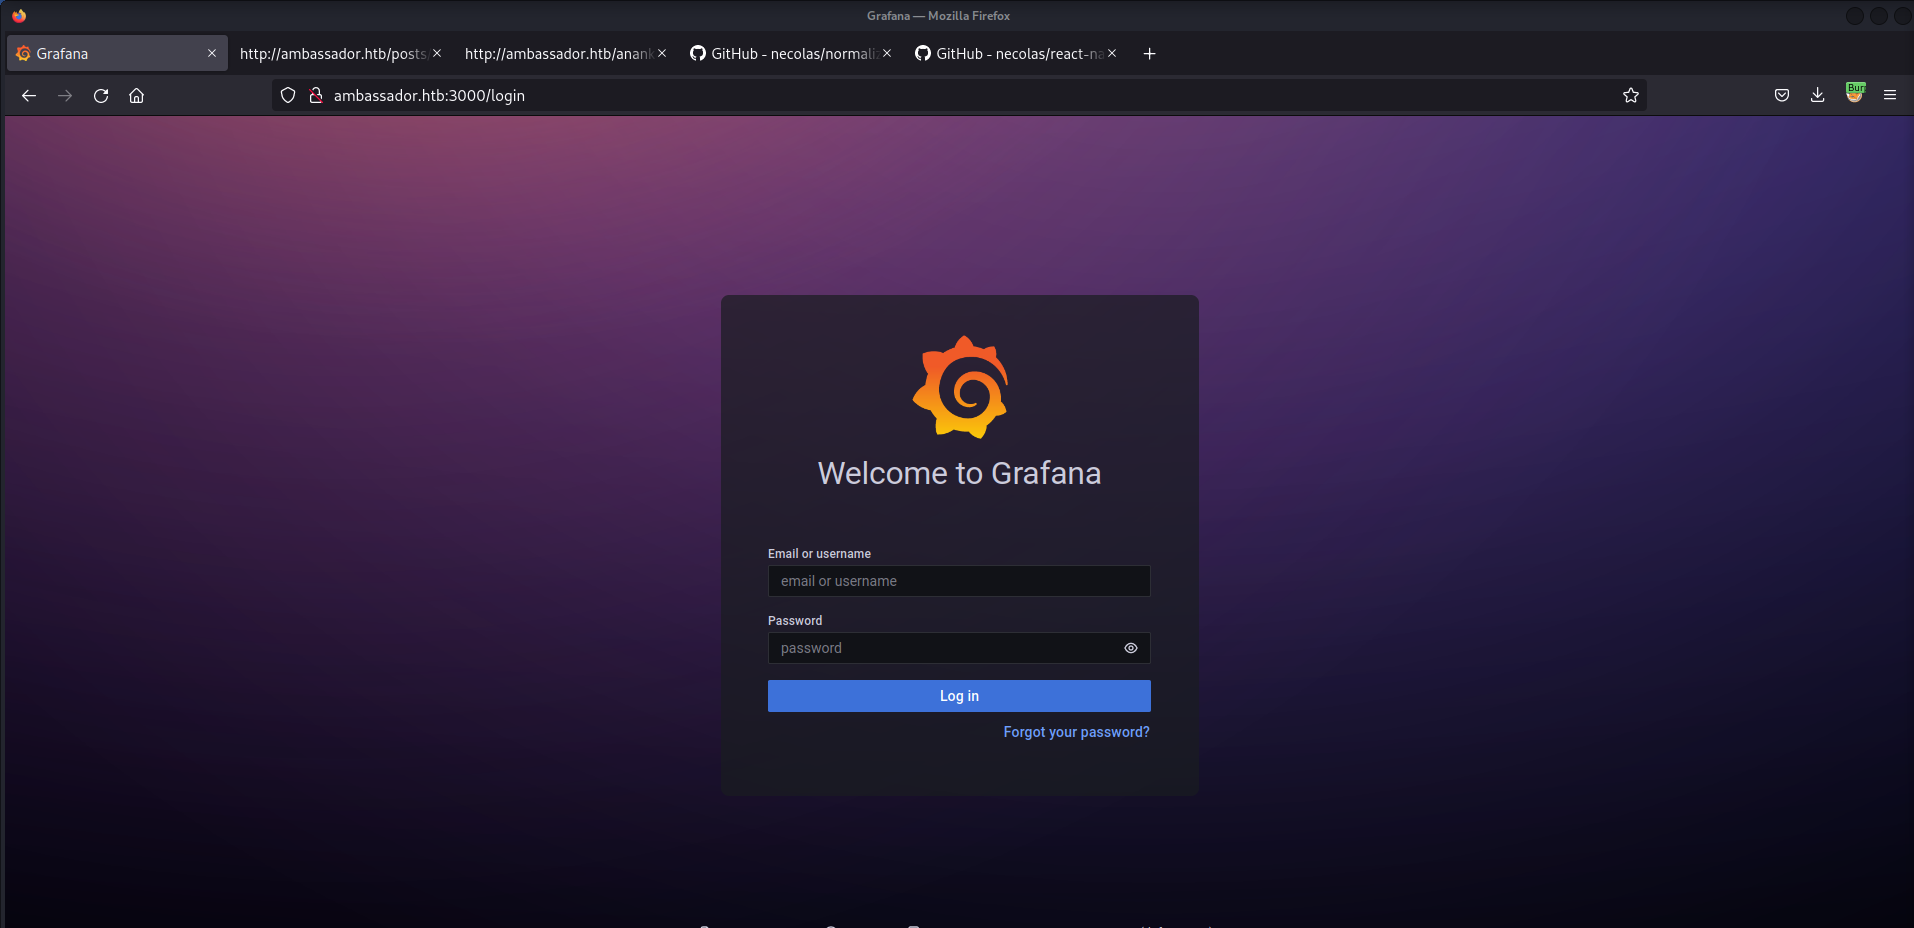Click the Grafana logo on login card
This screenshot has width=1914, height=928.
coord(960,387)
